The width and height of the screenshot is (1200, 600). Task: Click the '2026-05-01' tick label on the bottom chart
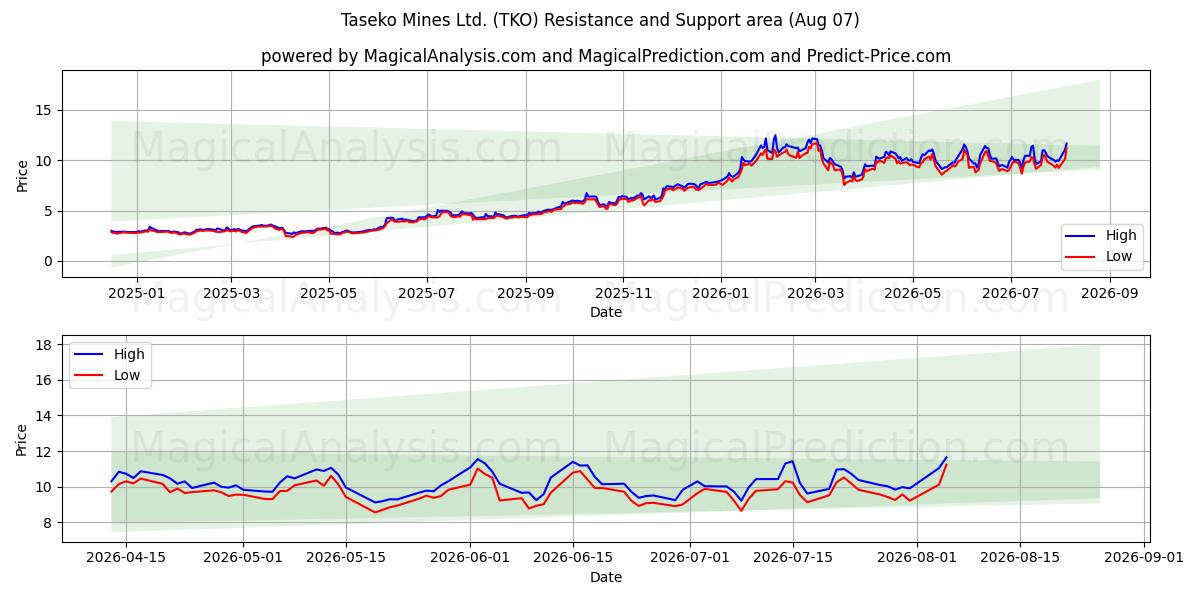click(x=244, y=558)
